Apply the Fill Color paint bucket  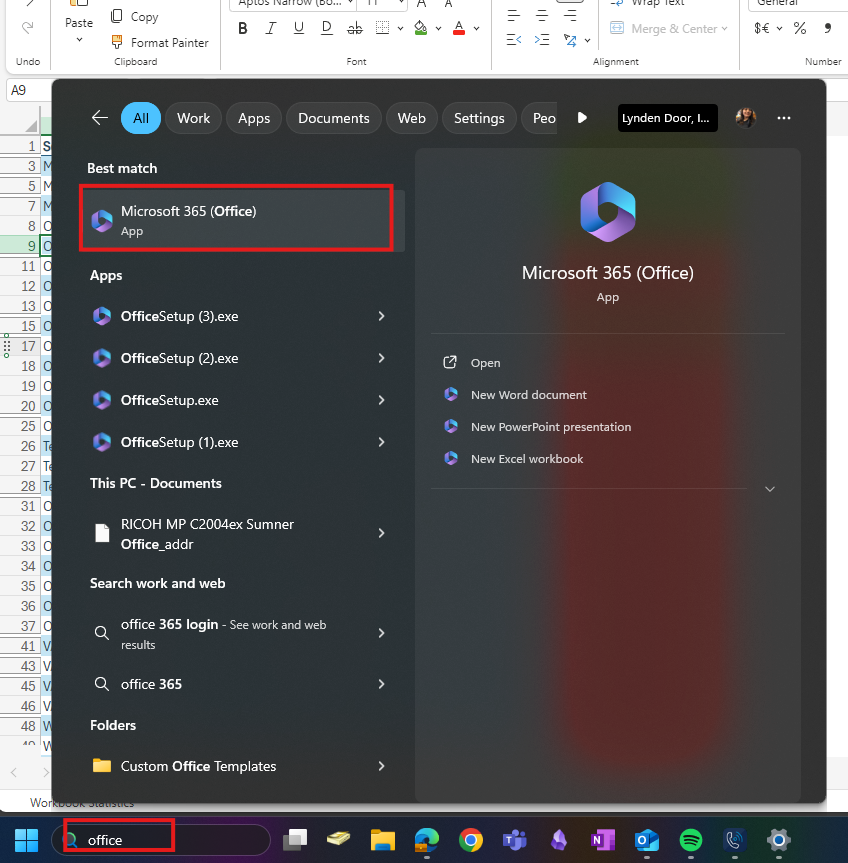(421, 28)
